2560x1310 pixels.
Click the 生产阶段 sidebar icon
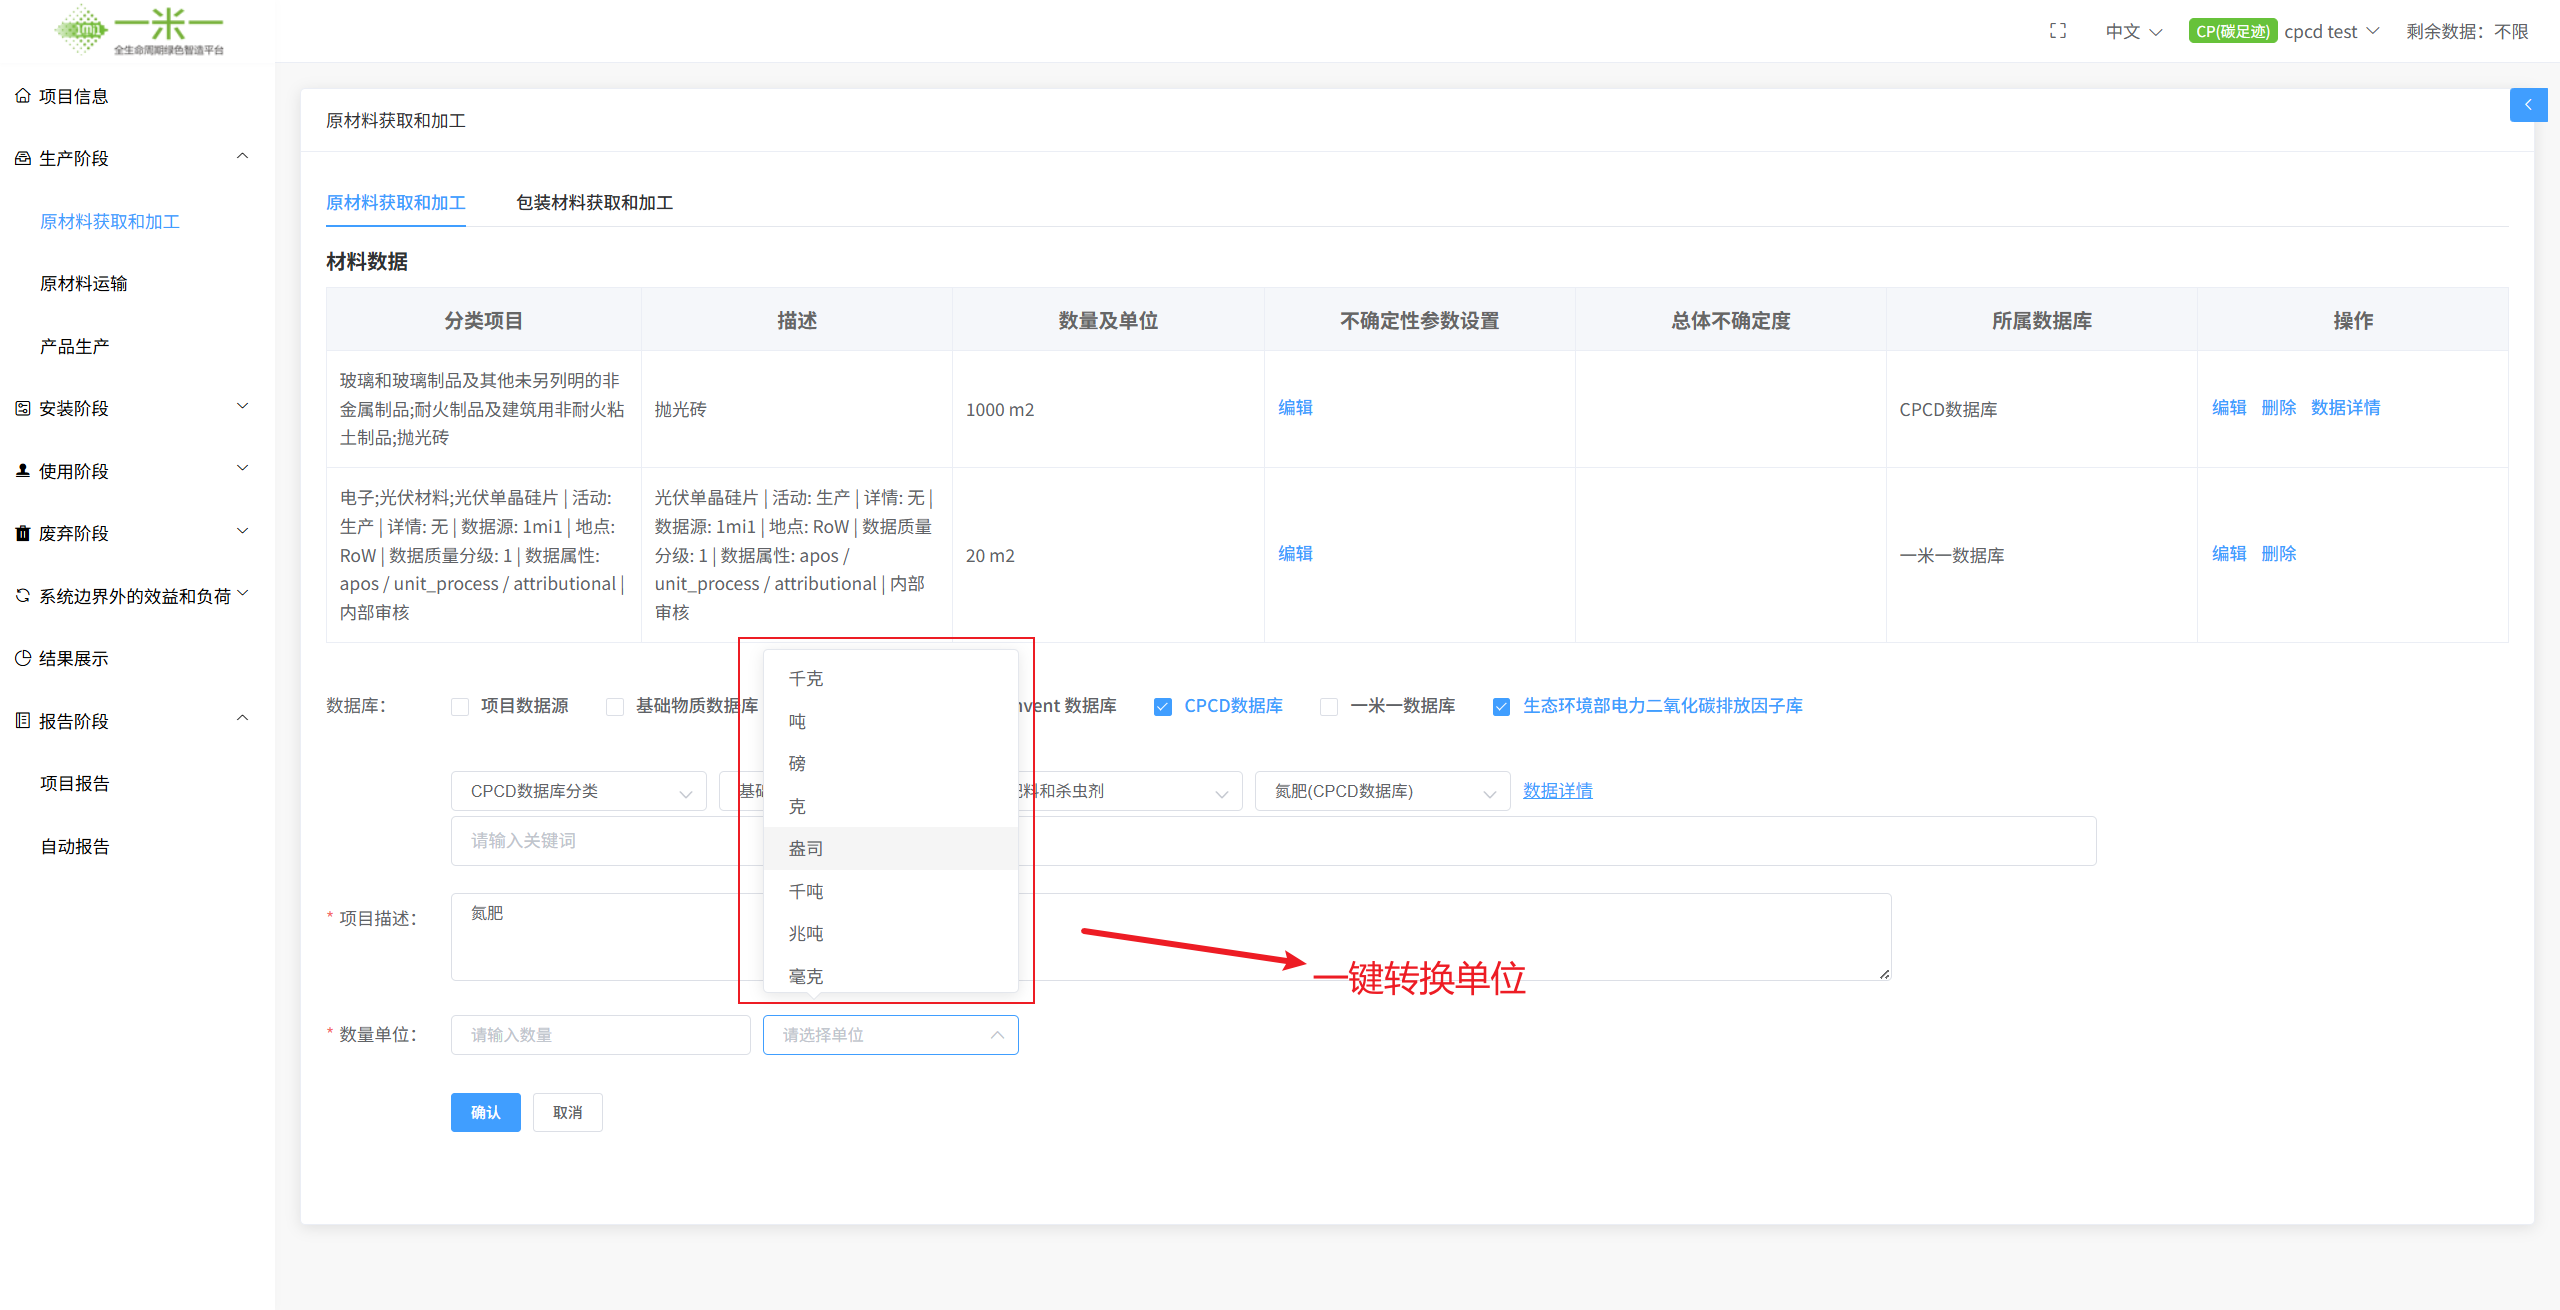(22, 158)
